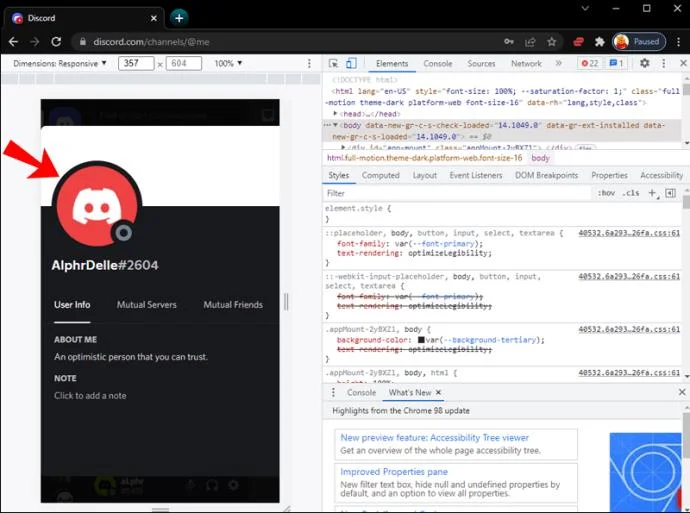Click the share page icon

coord(530,42)
